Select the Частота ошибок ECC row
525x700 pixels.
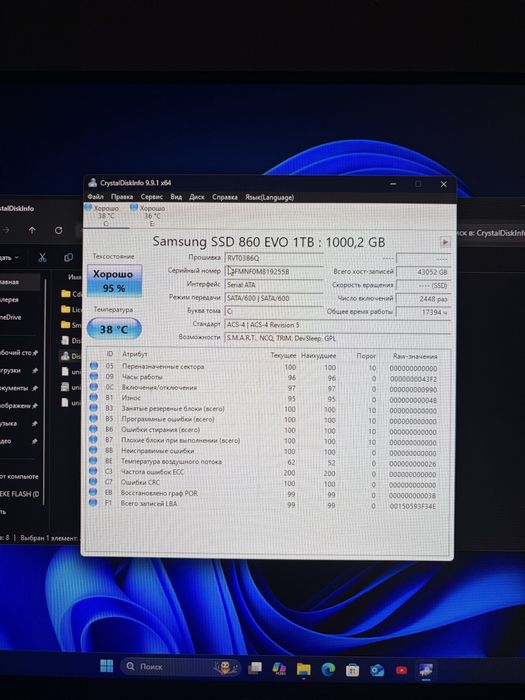(266, 472)
